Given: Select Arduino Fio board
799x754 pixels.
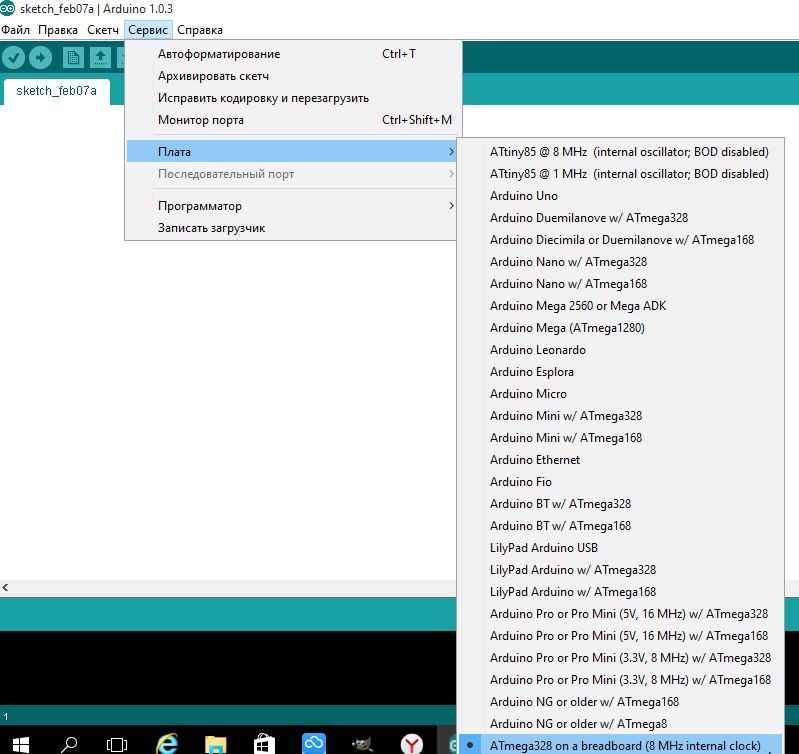Looking at the screenshot, I should pos(620,481).
